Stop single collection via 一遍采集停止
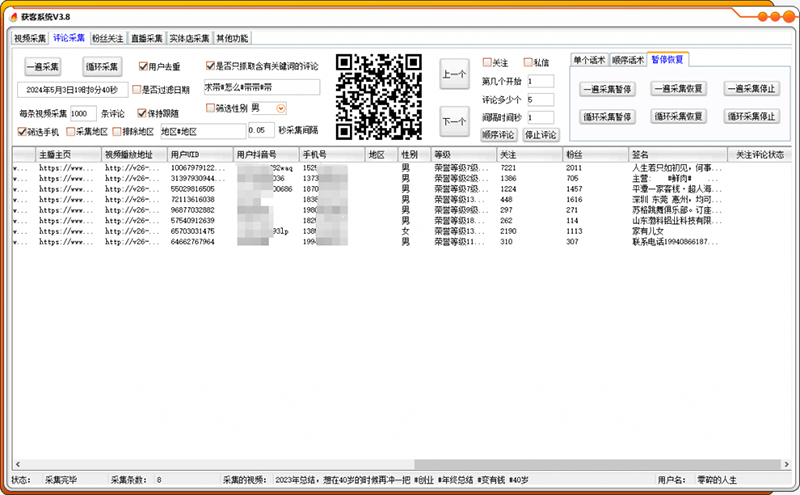800x495 pixels. click(x=752, y=88)
